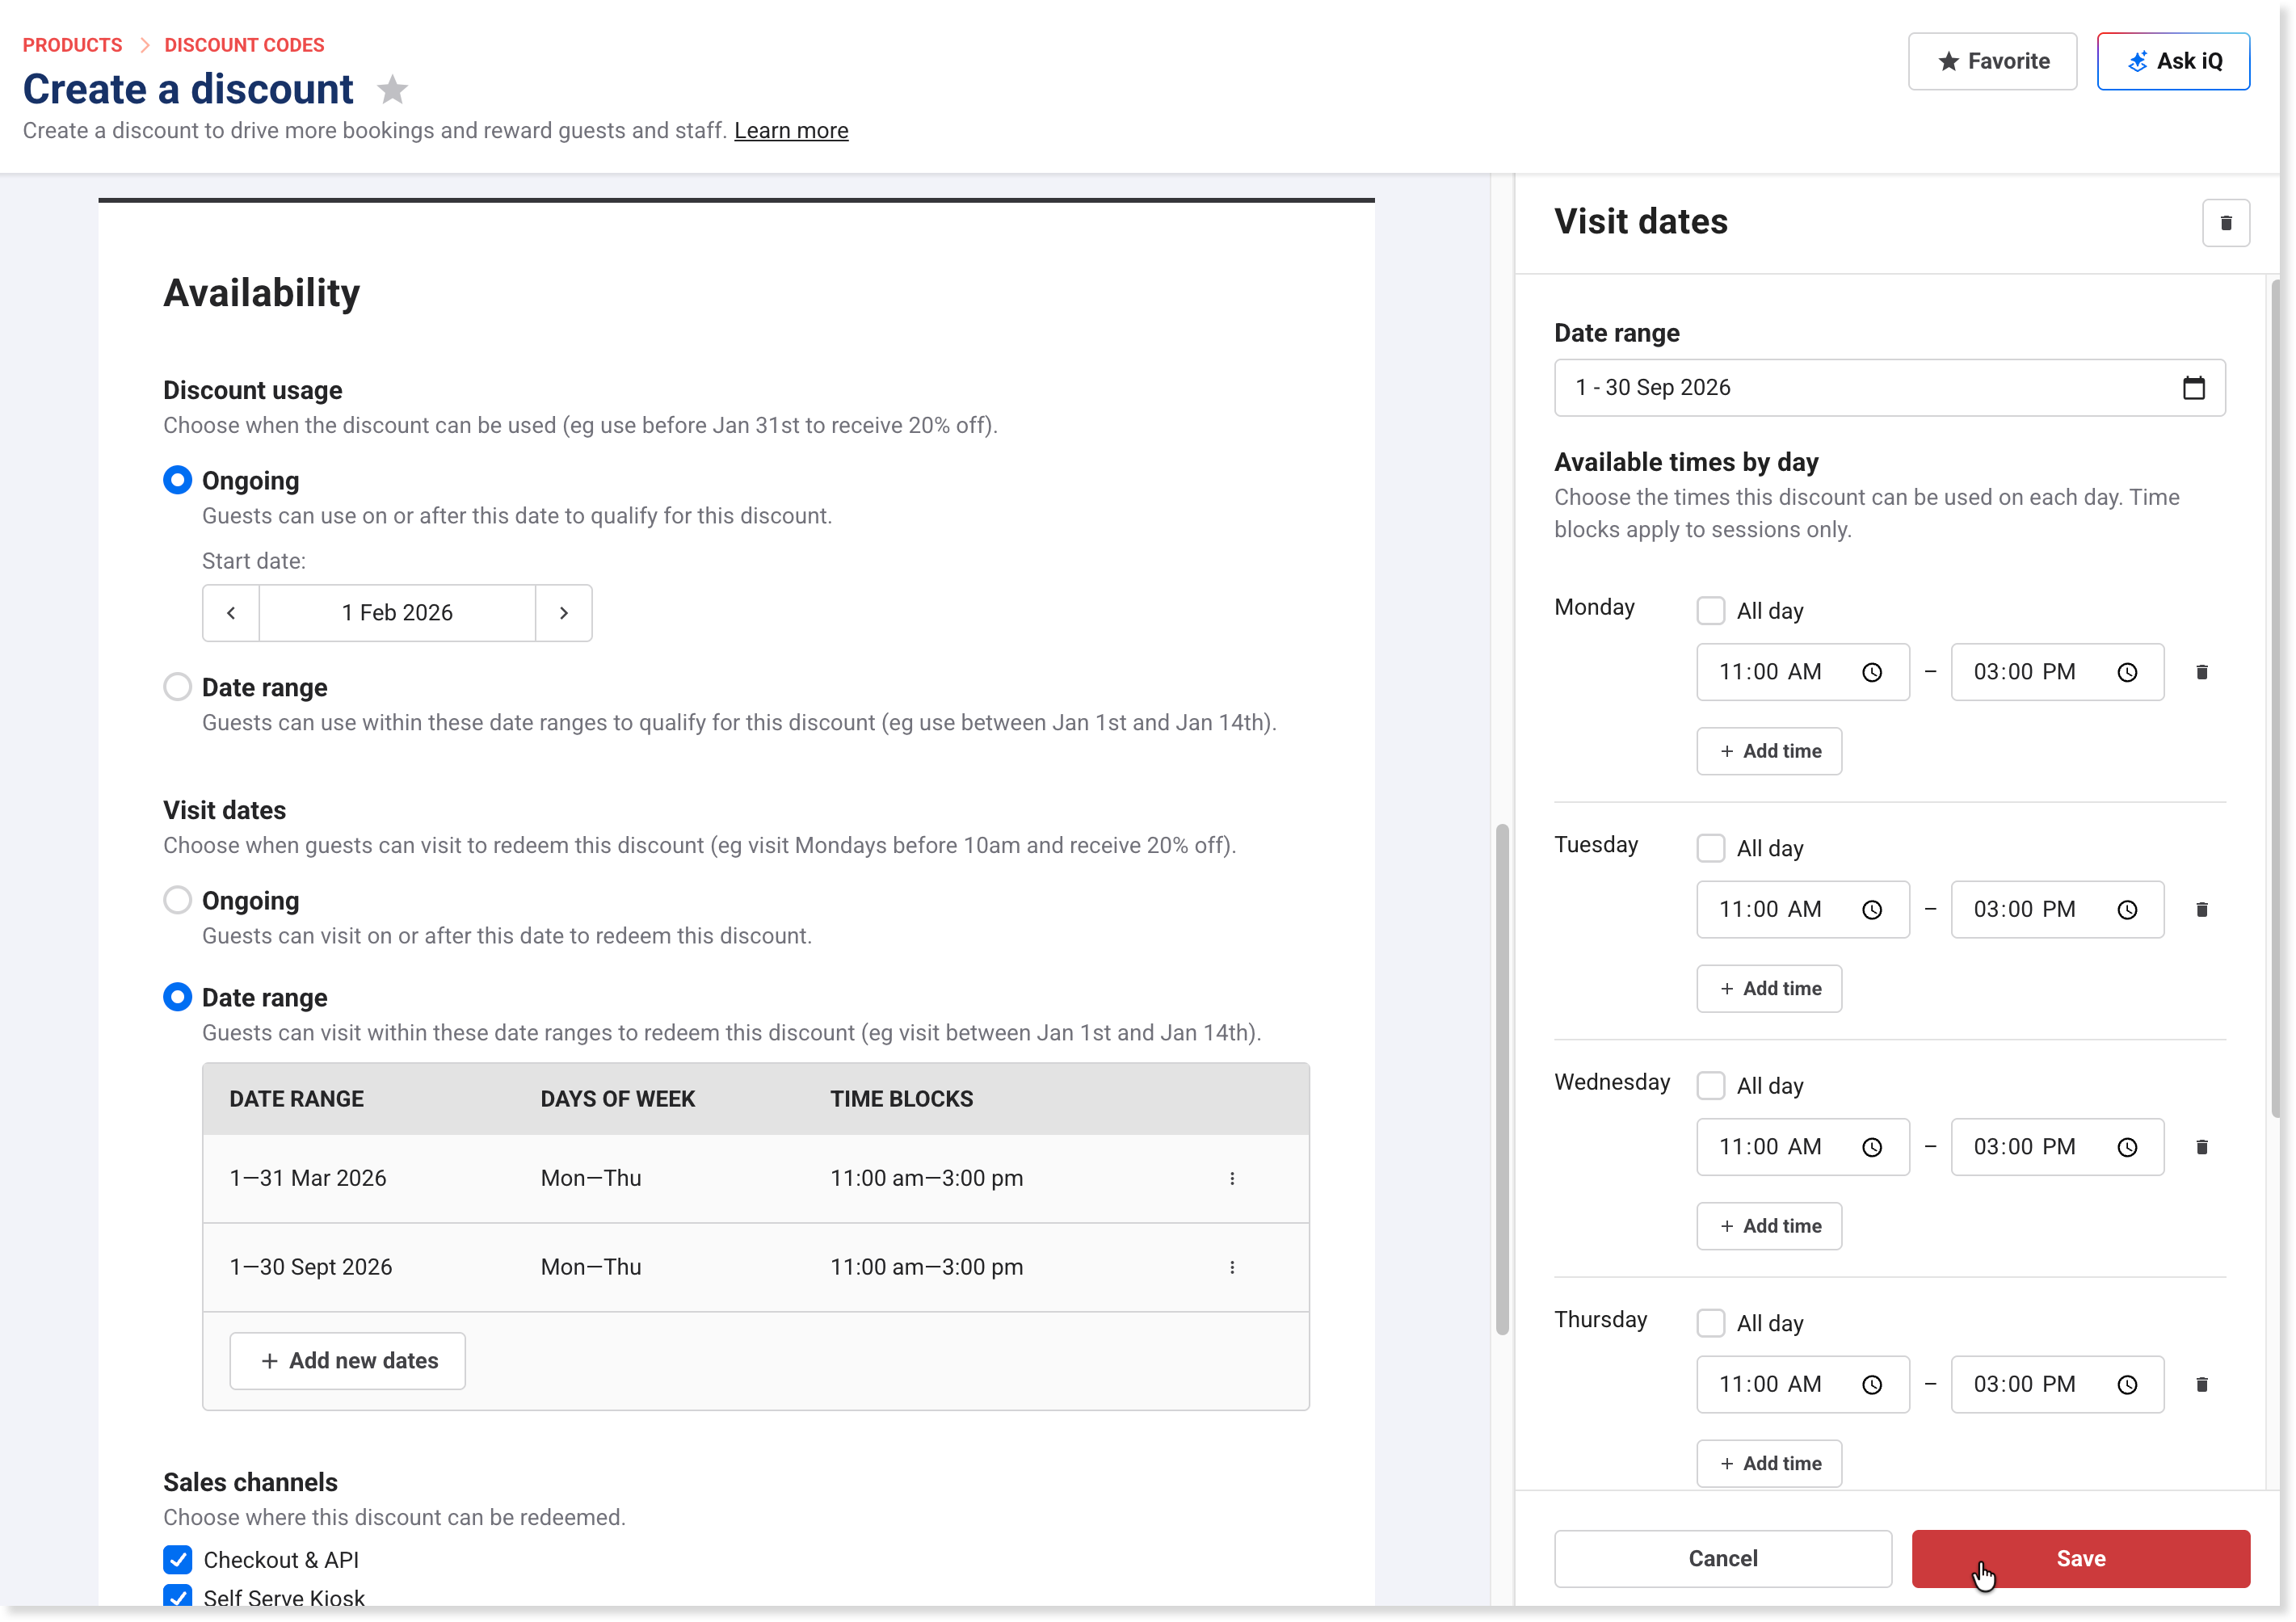2296x1622 pixels.
Task: Click Wednesday's 11:00 AM start time field
Action: point(1771,1147)
